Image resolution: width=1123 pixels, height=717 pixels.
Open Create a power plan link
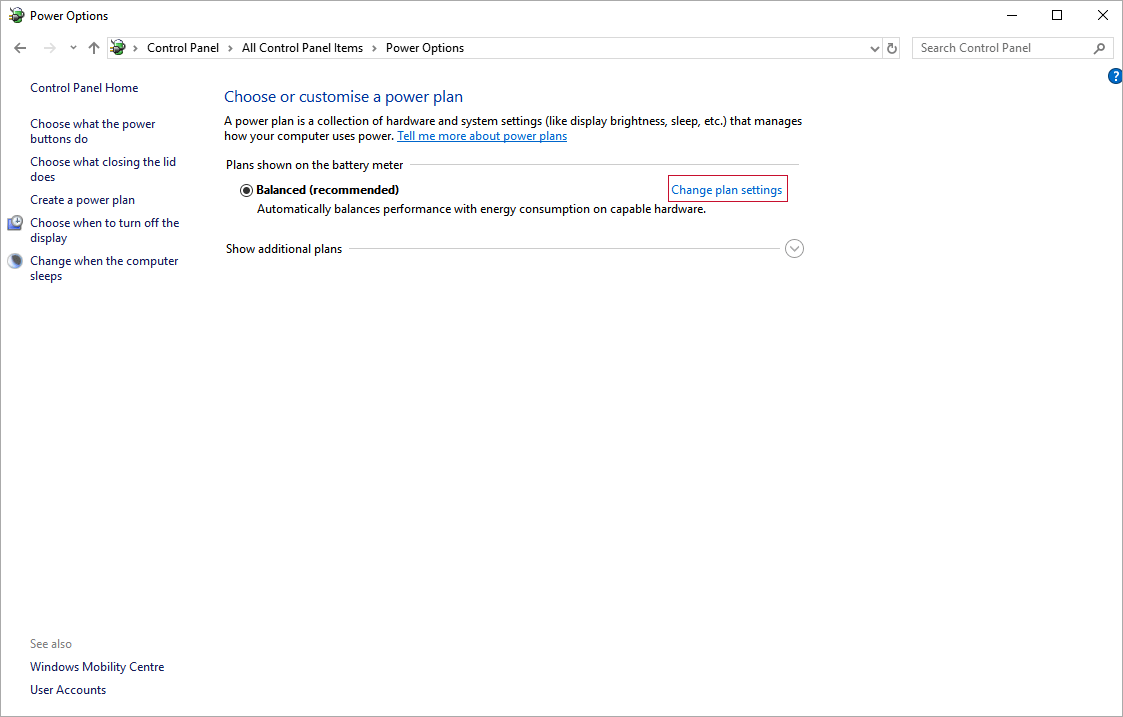(82, 200)
